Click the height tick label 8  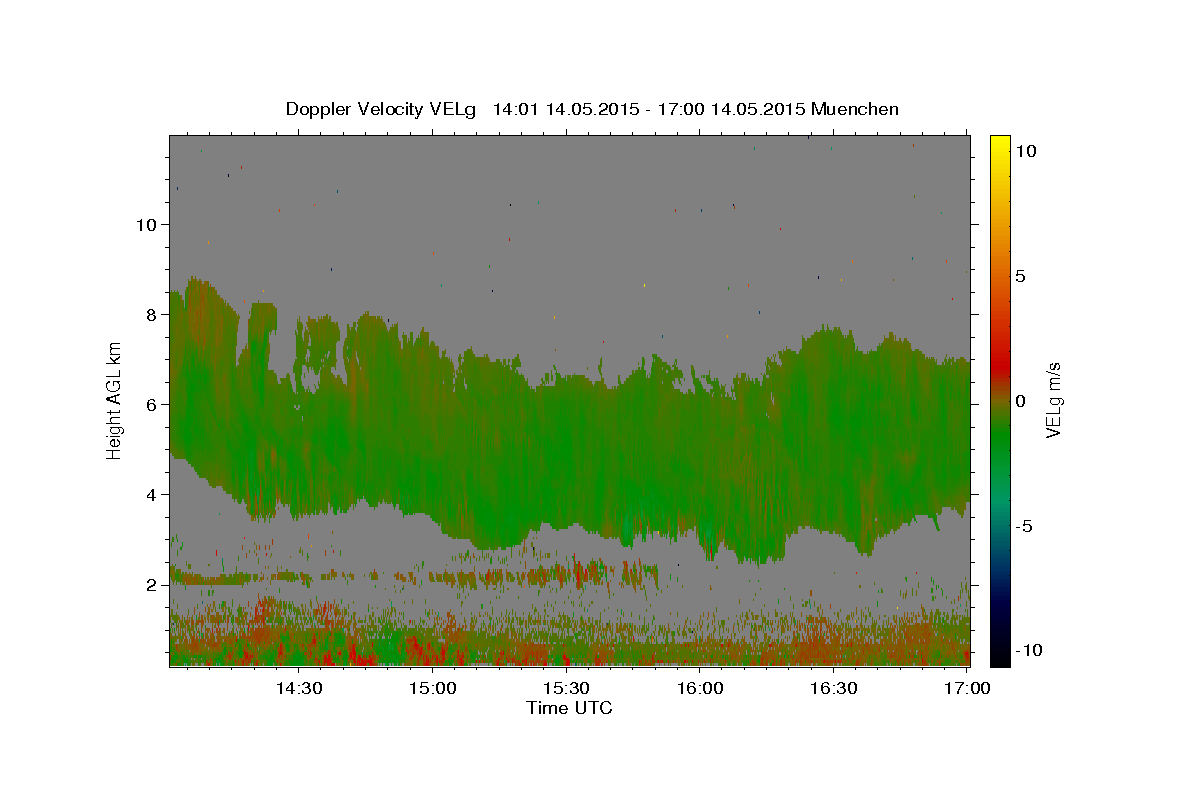tap(151, 314)
